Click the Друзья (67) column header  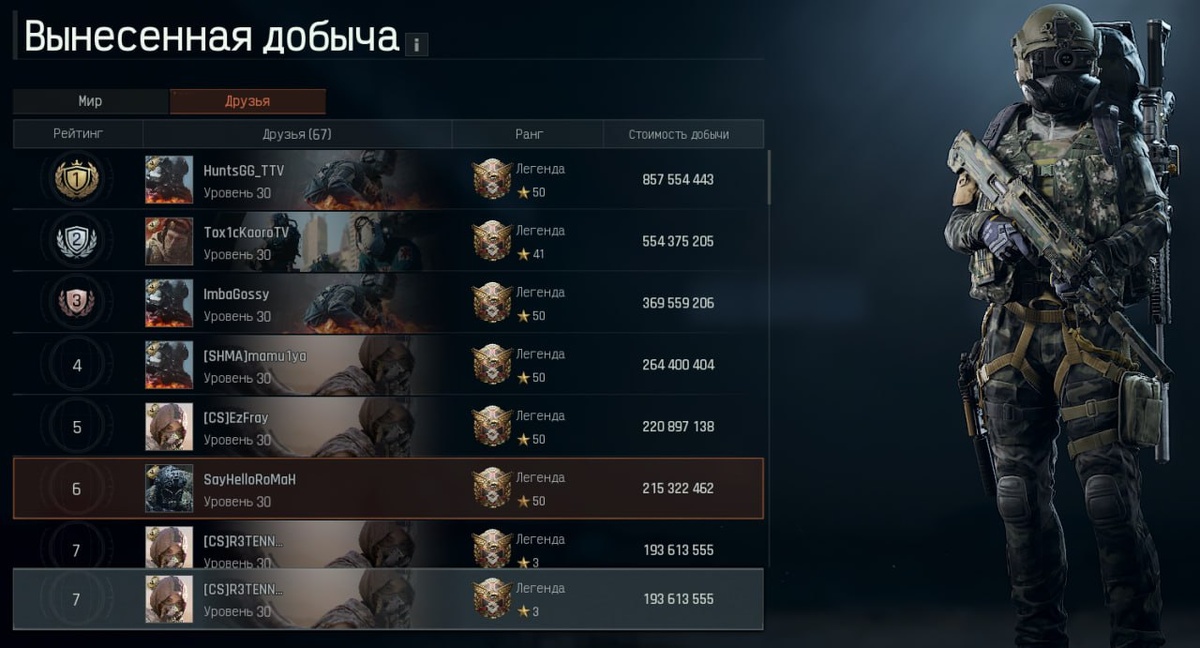(x=298, y=134)
